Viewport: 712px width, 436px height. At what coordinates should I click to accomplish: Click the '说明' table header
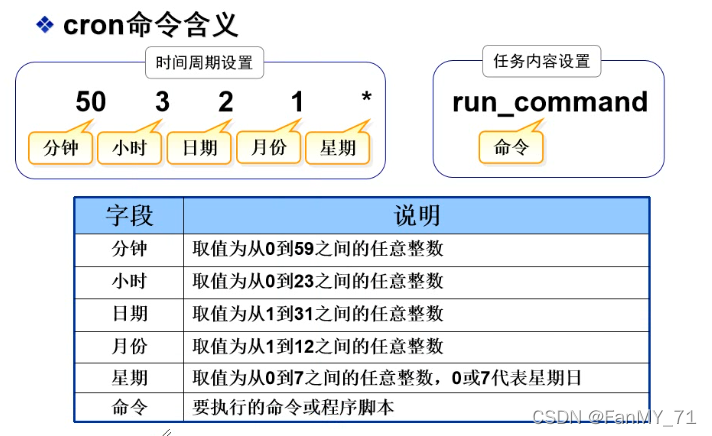[x=416, y=216]
